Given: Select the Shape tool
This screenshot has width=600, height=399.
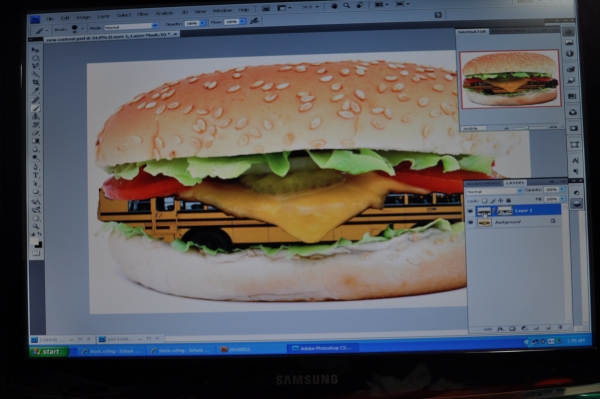Looking at the screenshot, I should (35, 192).
